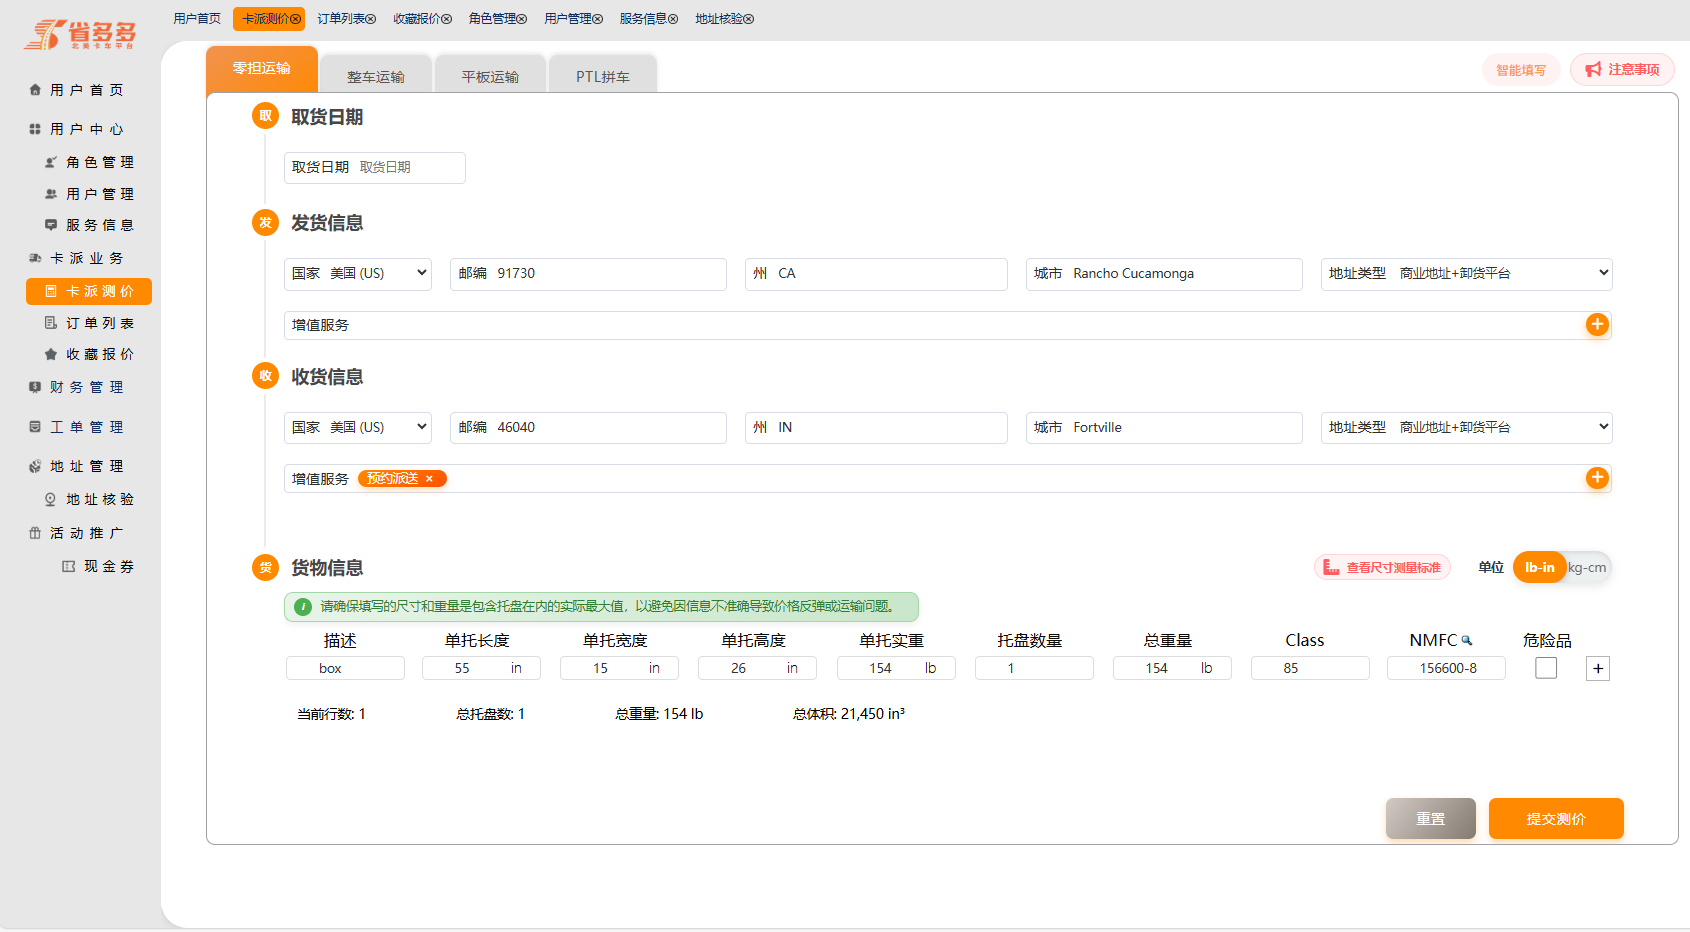Switch unit to kg-cm
The image size is (1690, 932).
coord(1587,568)
